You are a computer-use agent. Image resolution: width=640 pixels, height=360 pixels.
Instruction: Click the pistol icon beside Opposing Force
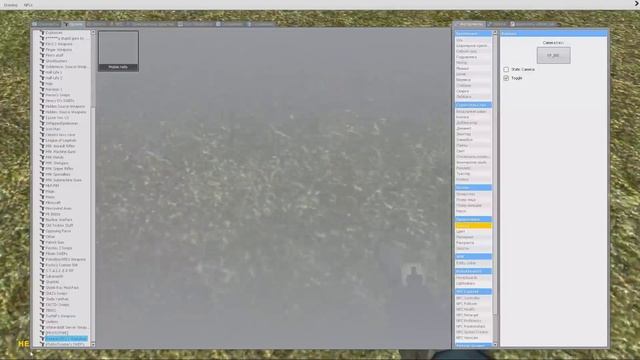(42, 231)
